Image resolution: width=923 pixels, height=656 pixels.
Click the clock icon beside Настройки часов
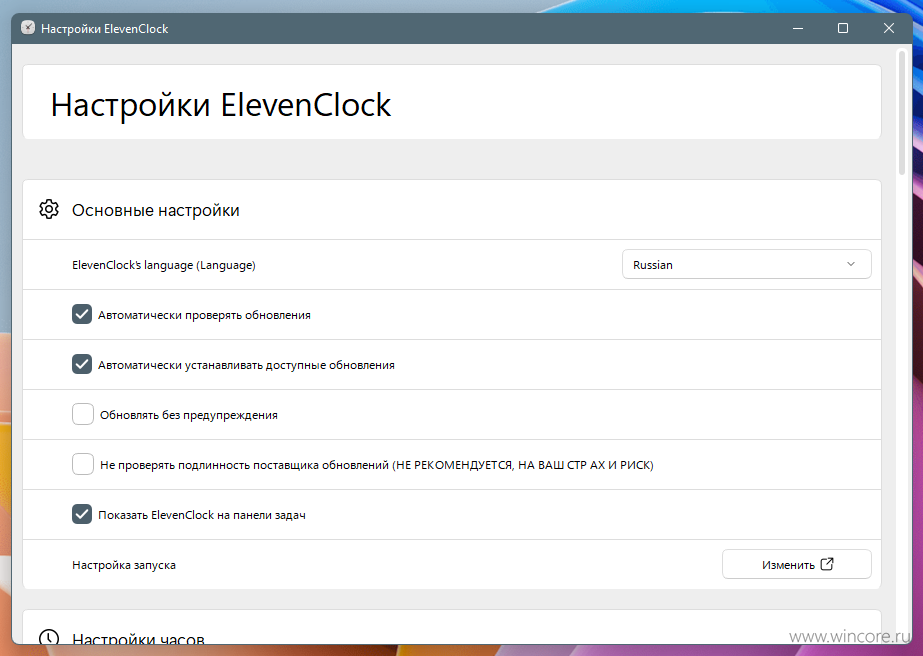49,638
